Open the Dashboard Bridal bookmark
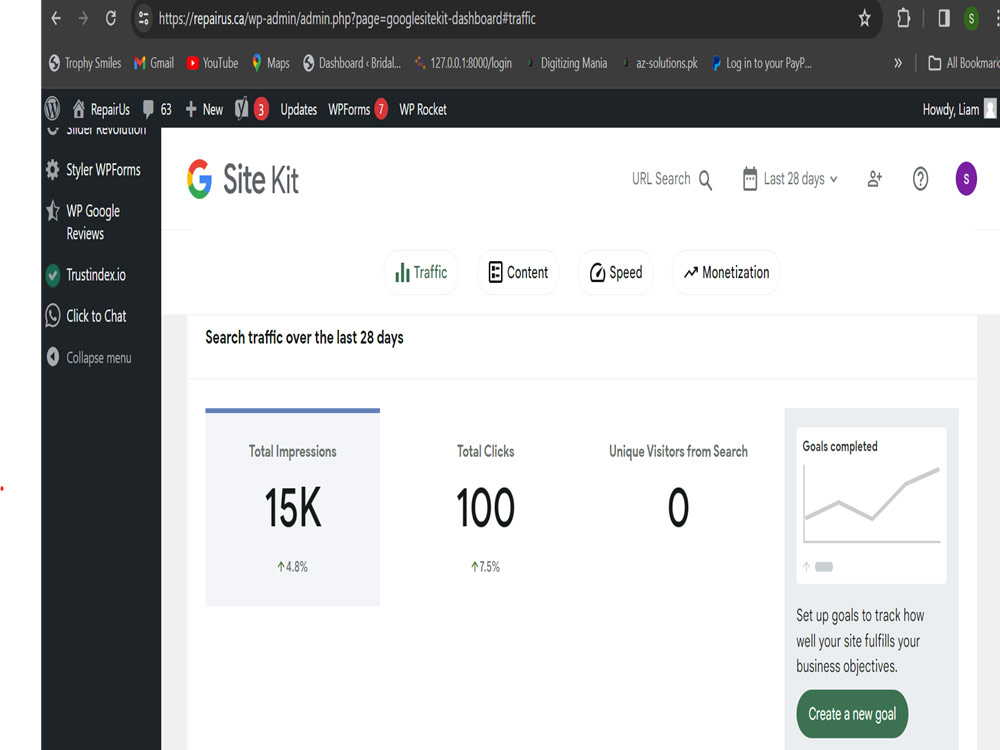Screen dimensions: 1000x750 [x=352, y=63]
